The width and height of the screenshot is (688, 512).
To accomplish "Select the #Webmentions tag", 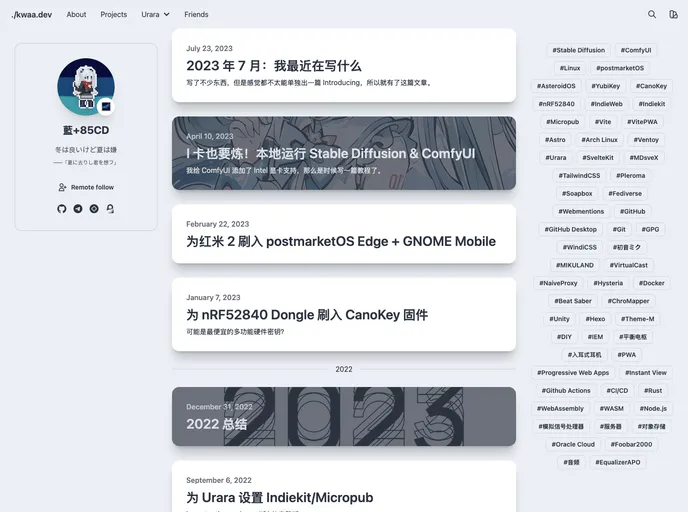I will click(x=581, y=211).
